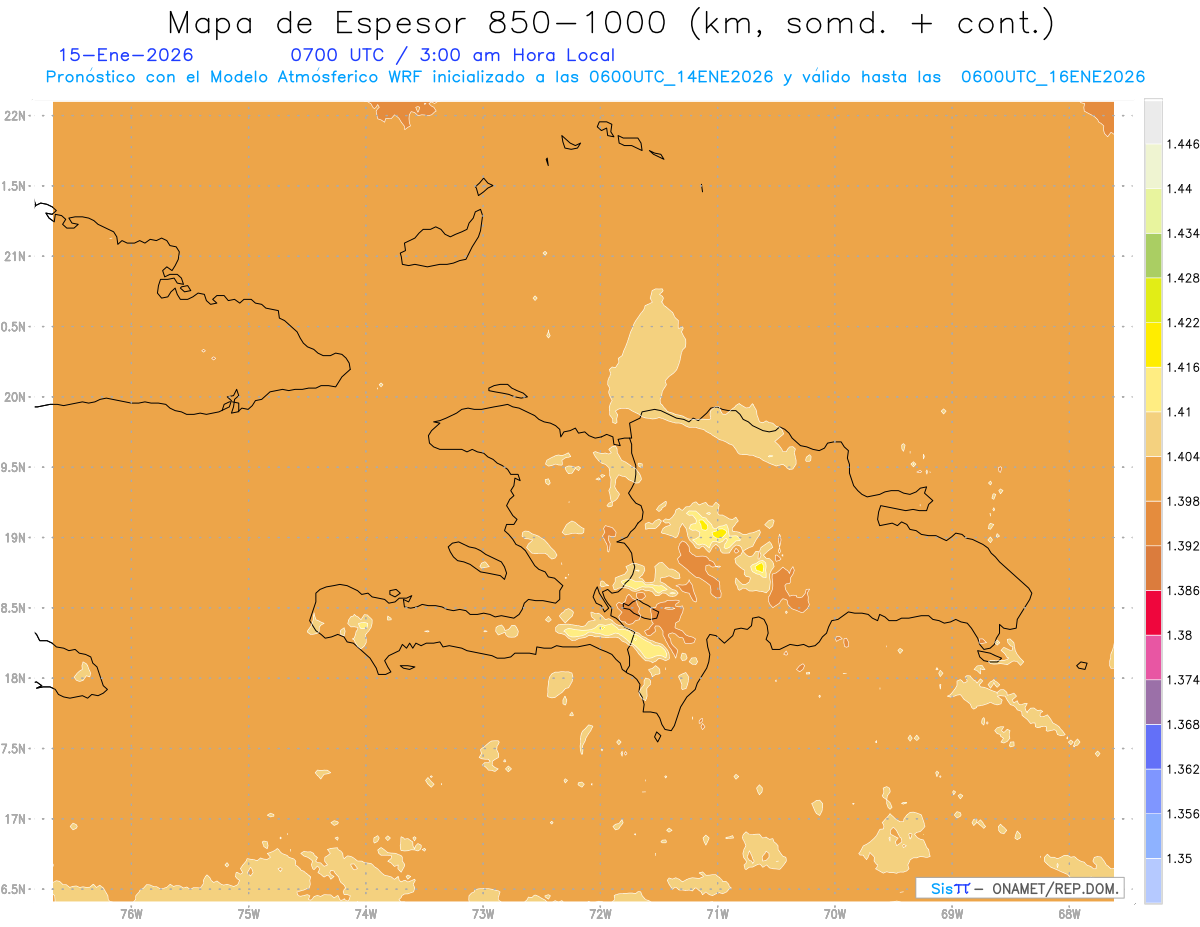Screen dimensions: 1200x927
Task: Click the red legend swatch between 1.38 and 1.386
Action: (1153, 612)
